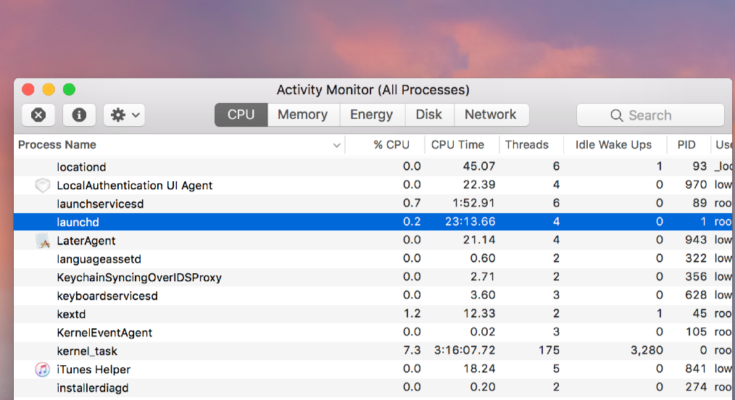Viewport: 735px width, 400px height.
Task: Switch to the Memory tab
Action: (302, 115)
